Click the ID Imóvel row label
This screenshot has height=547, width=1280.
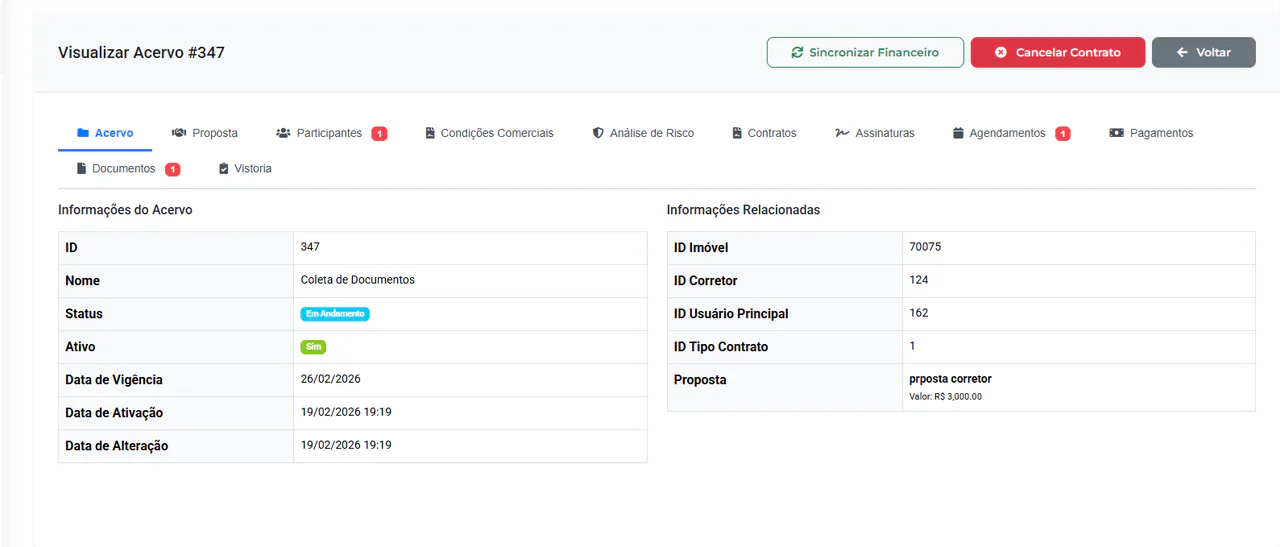[x=701, y=248]
